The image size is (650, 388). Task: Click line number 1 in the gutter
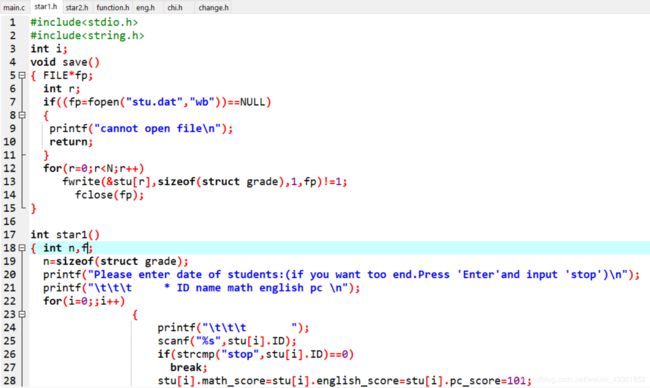(x=12, y=22)
